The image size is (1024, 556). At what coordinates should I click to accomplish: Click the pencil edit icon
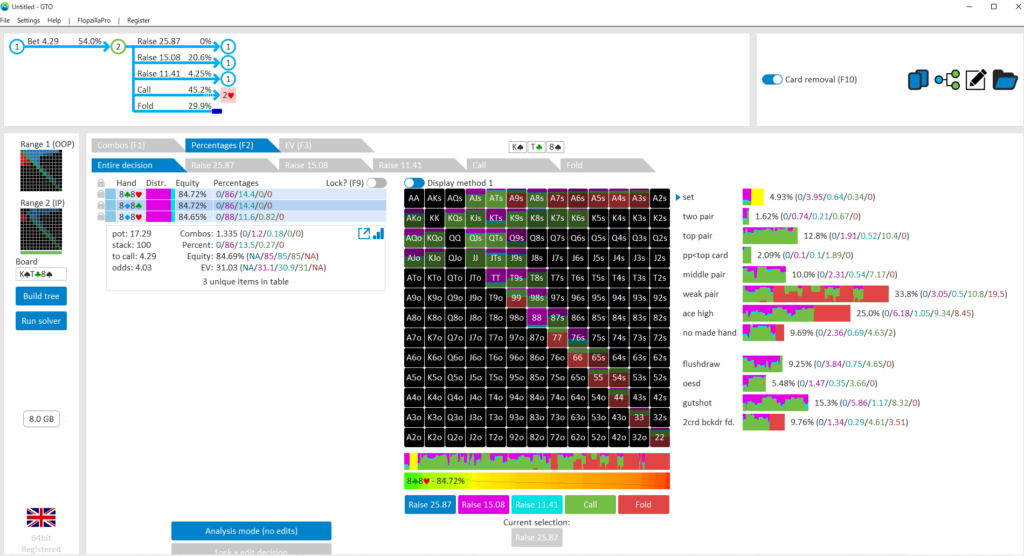click(x=976, y=80)
